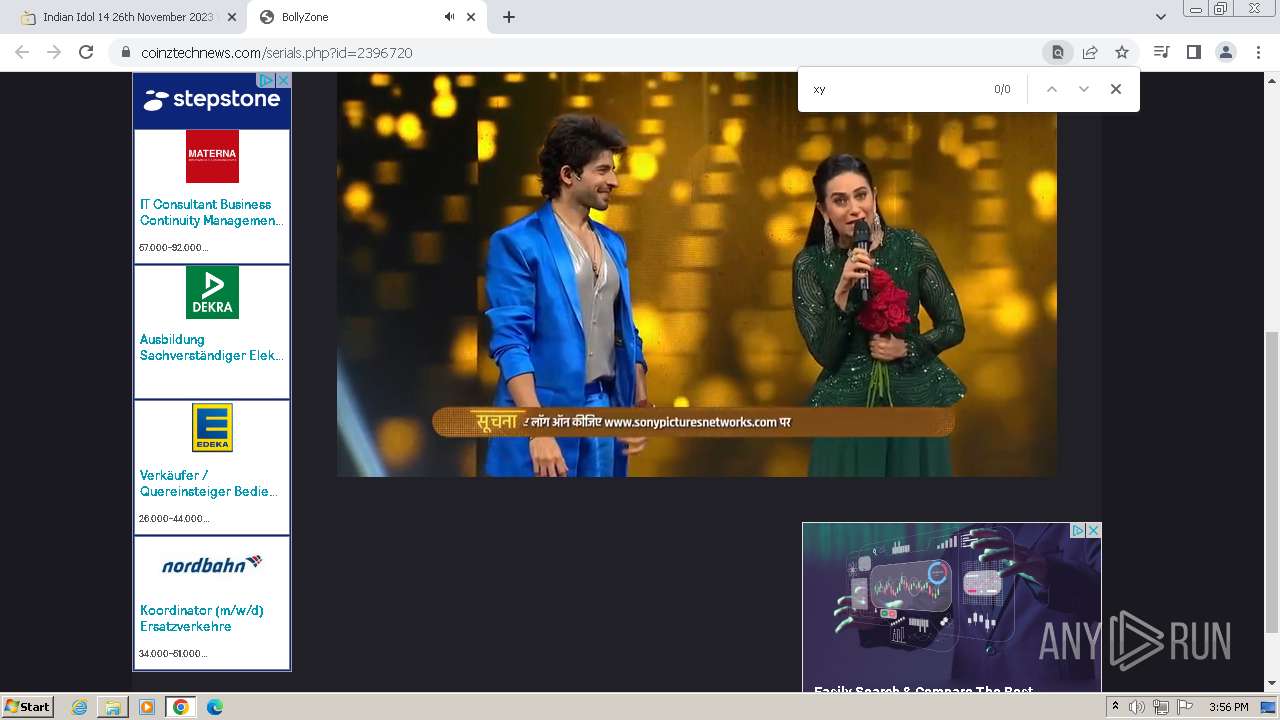
Task: Focus the address bar URL
Action: [x=277, y=53]
